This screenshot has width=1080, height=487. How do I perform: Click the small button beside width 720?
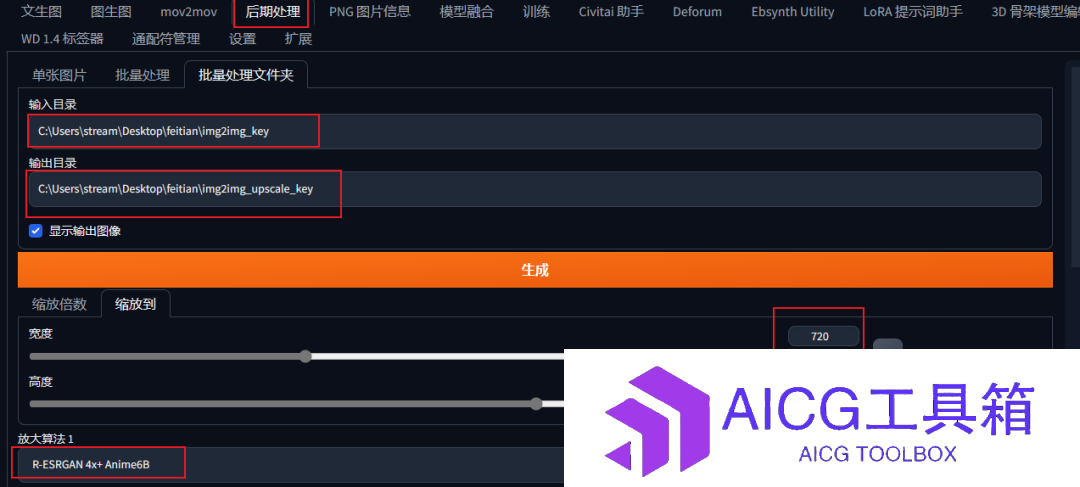pos(887,344)
